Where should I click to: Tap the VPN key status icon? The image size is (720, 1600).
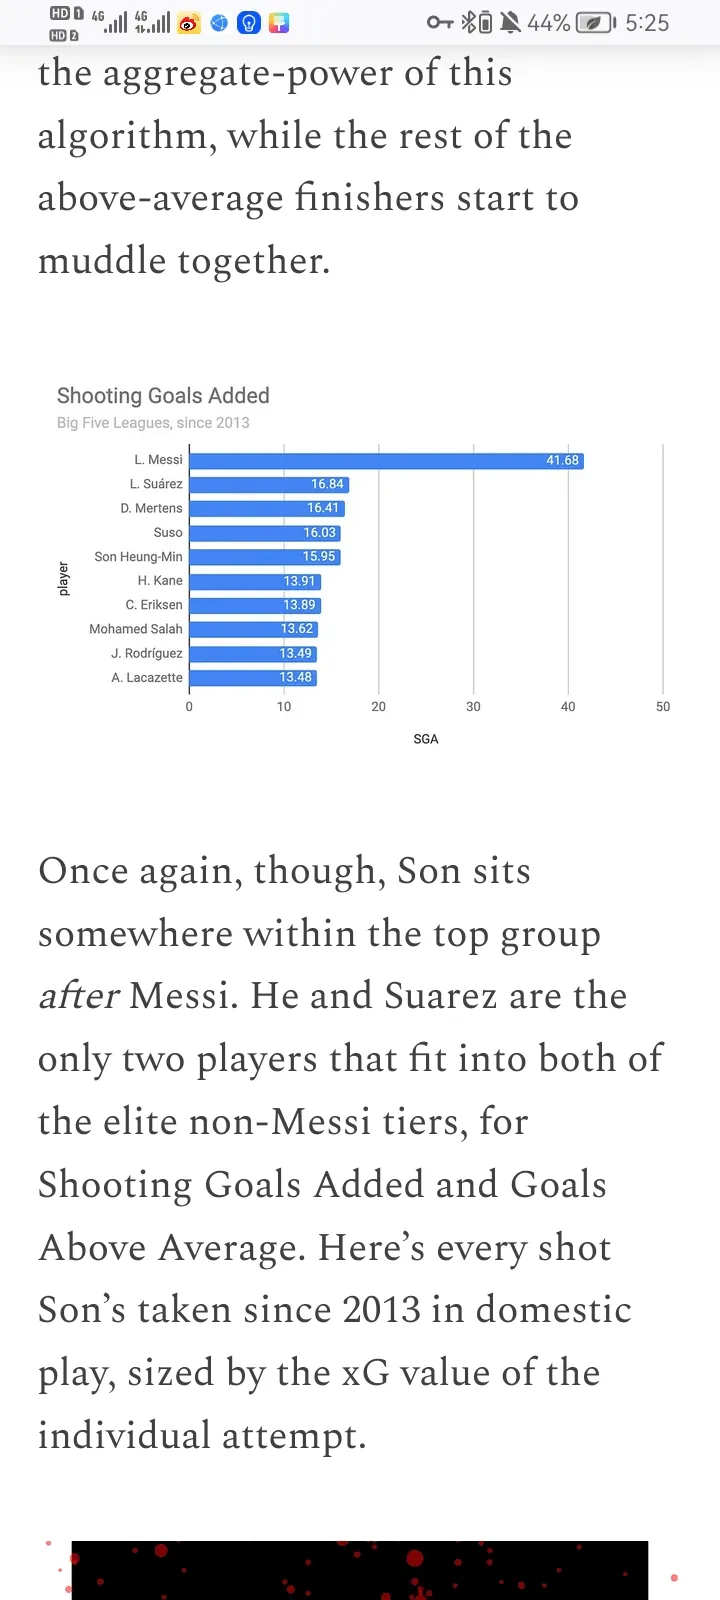(440, 22)
